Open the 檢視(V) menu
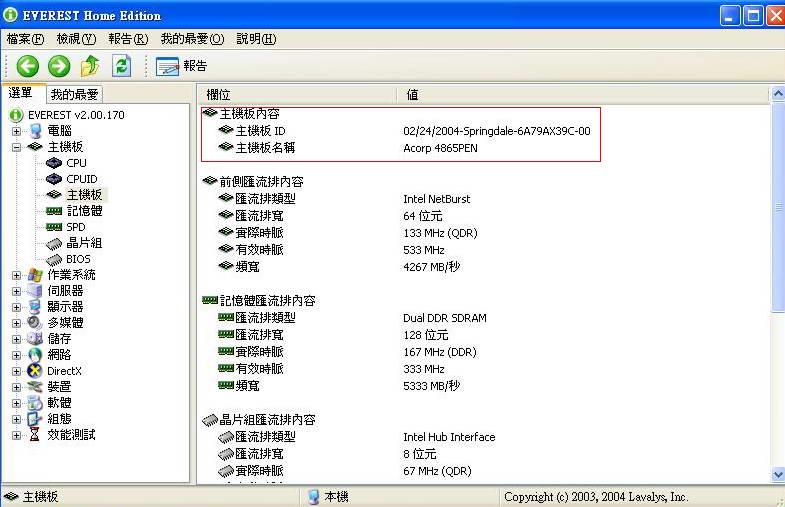Image resolution: width=785 pixels, height=507 pixels. (76, 39)
